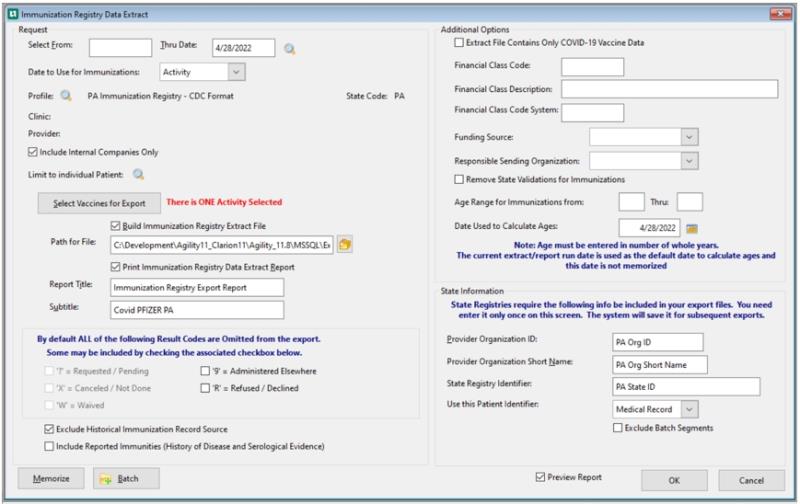Viewport: 800px width, 504px height.
Task: Open the Profile lookup magnifier icon
Action: (x=66, y=95)
